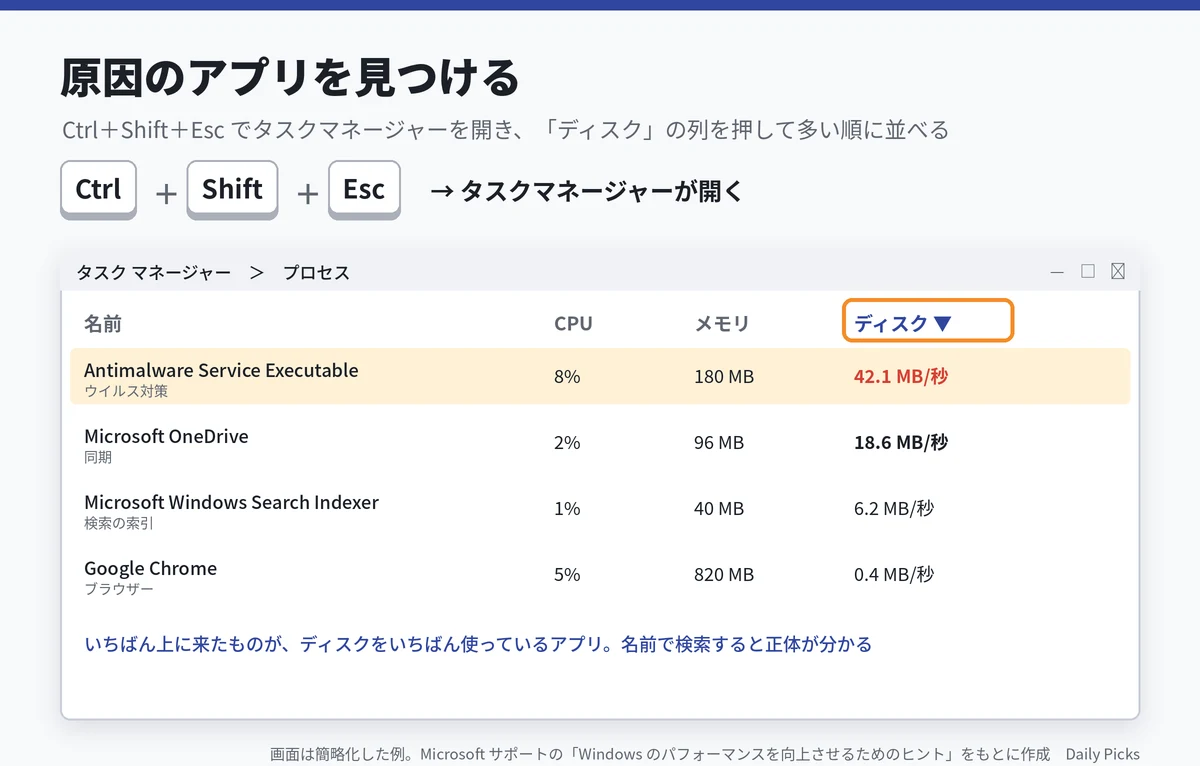Select Microsoft Windows Search Indexer process
Viewport: 1200px width, 766px height.
231,502
